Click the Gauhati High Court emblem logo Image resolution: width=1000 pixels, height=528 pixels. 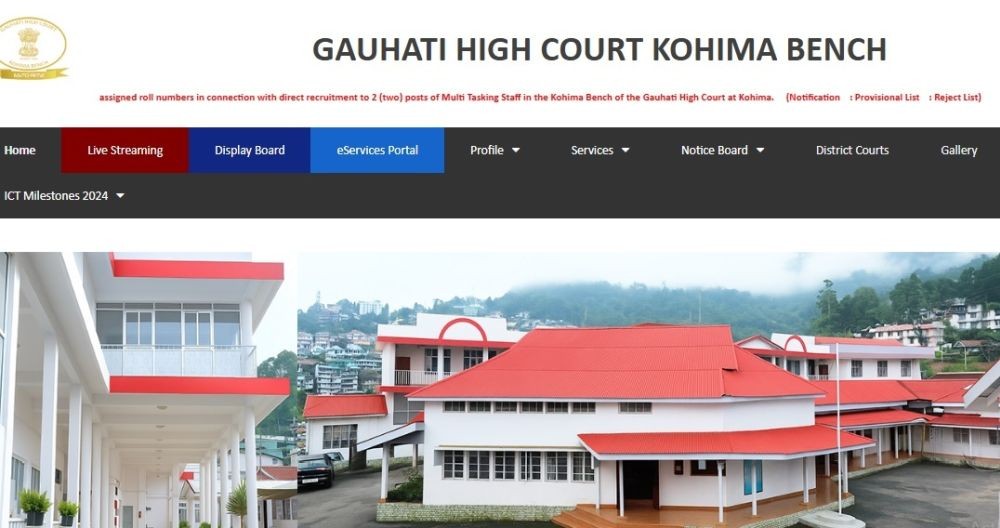tap(32, 48)
